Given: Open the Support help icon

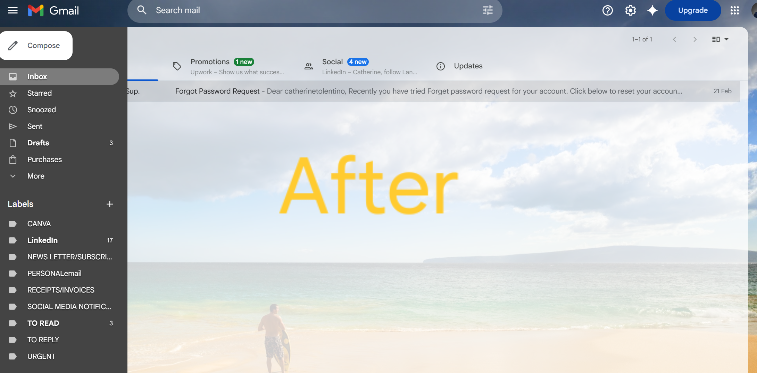Looking at the screenshot, I should coord(608,10).
